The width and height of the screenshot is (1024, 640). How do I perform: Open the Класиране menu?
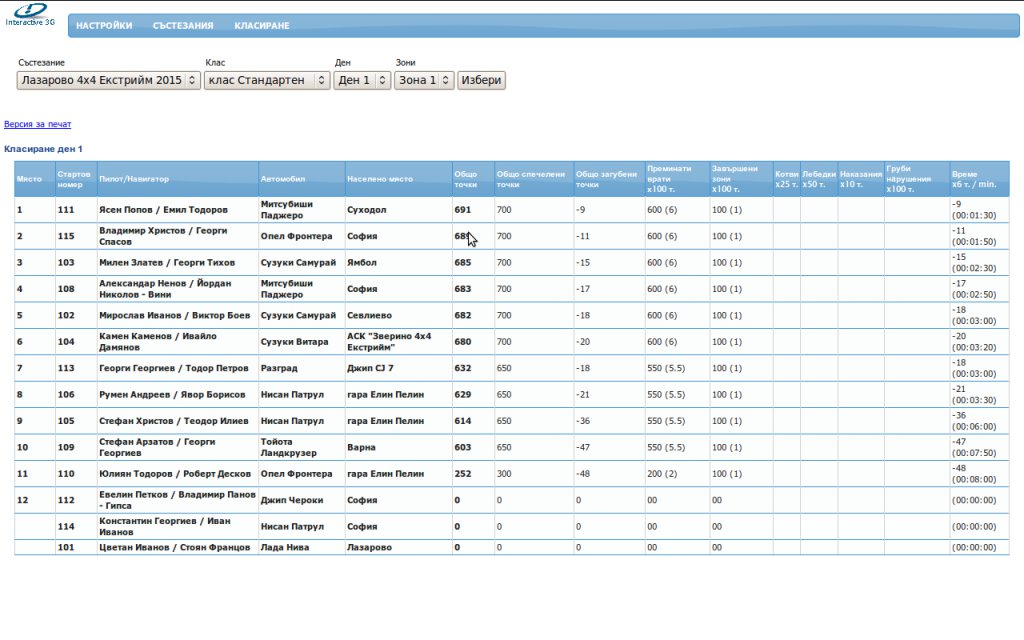[262, 26]
